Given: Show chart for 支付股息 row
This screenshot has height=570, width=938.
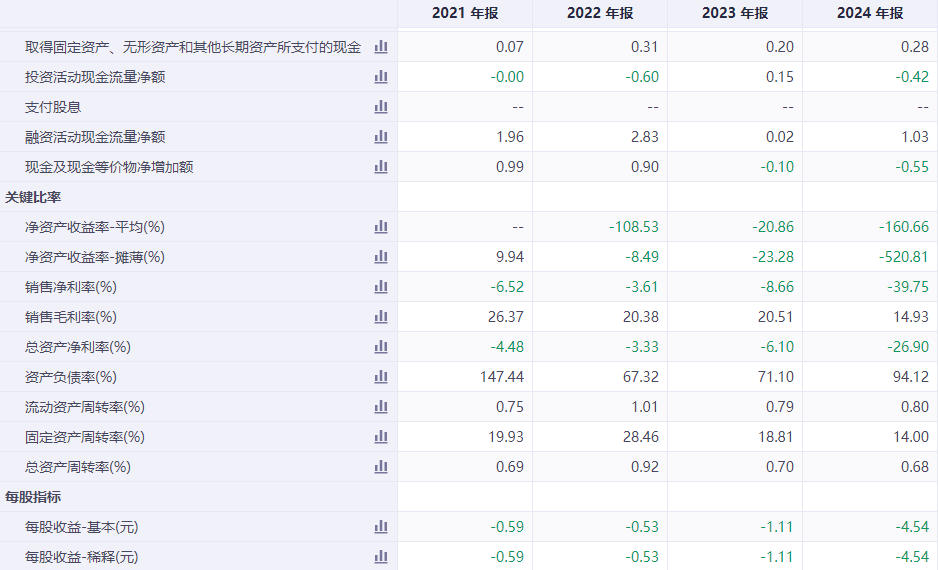Looking at the screenshot, I should tap(380, 107).
